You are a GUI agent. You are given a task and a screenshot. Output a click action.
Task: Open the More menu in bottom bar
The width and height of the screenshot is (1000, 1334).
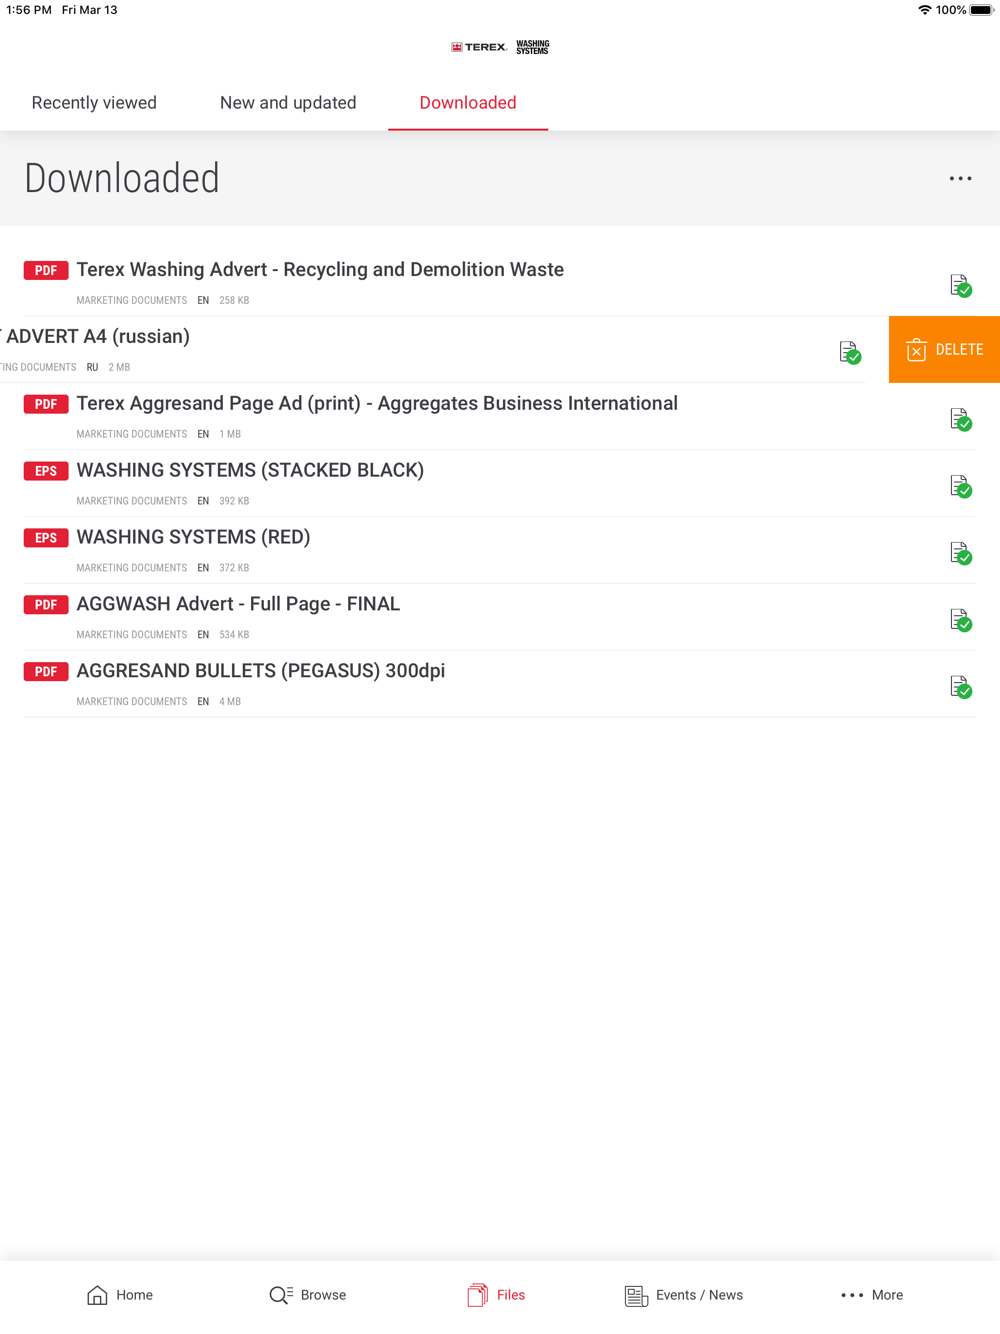click(872, 1295)
